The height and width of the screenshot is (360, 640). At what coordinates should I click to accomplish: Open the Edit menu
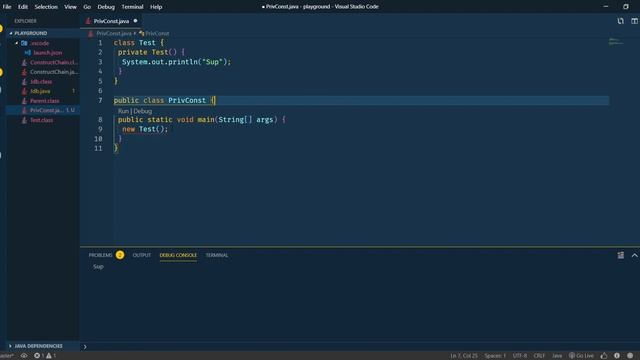pos(23,7)
